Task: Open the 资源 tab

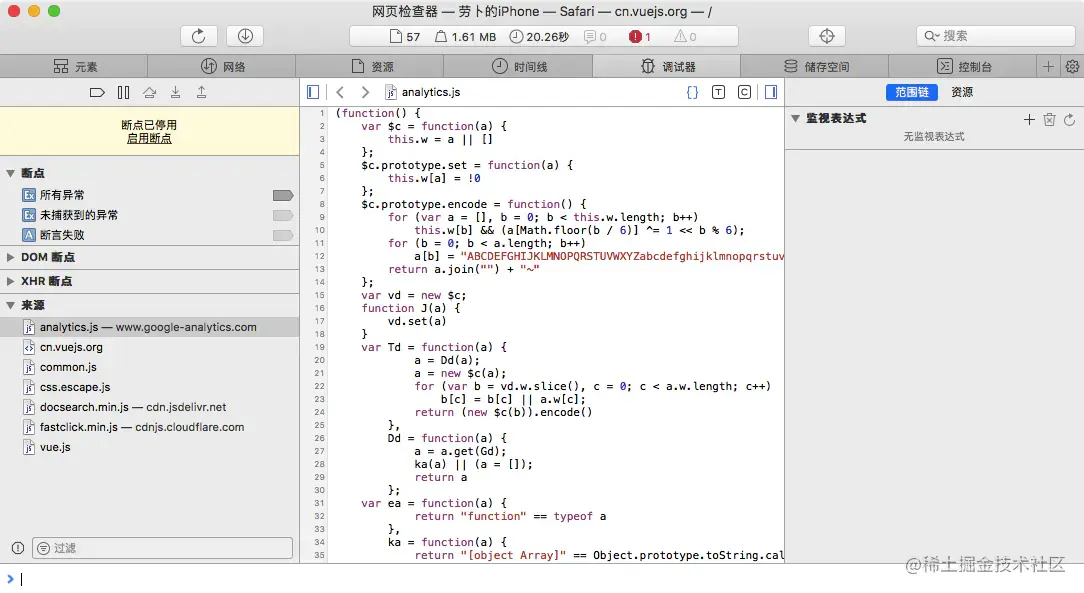Action: [x=370, y=66]
